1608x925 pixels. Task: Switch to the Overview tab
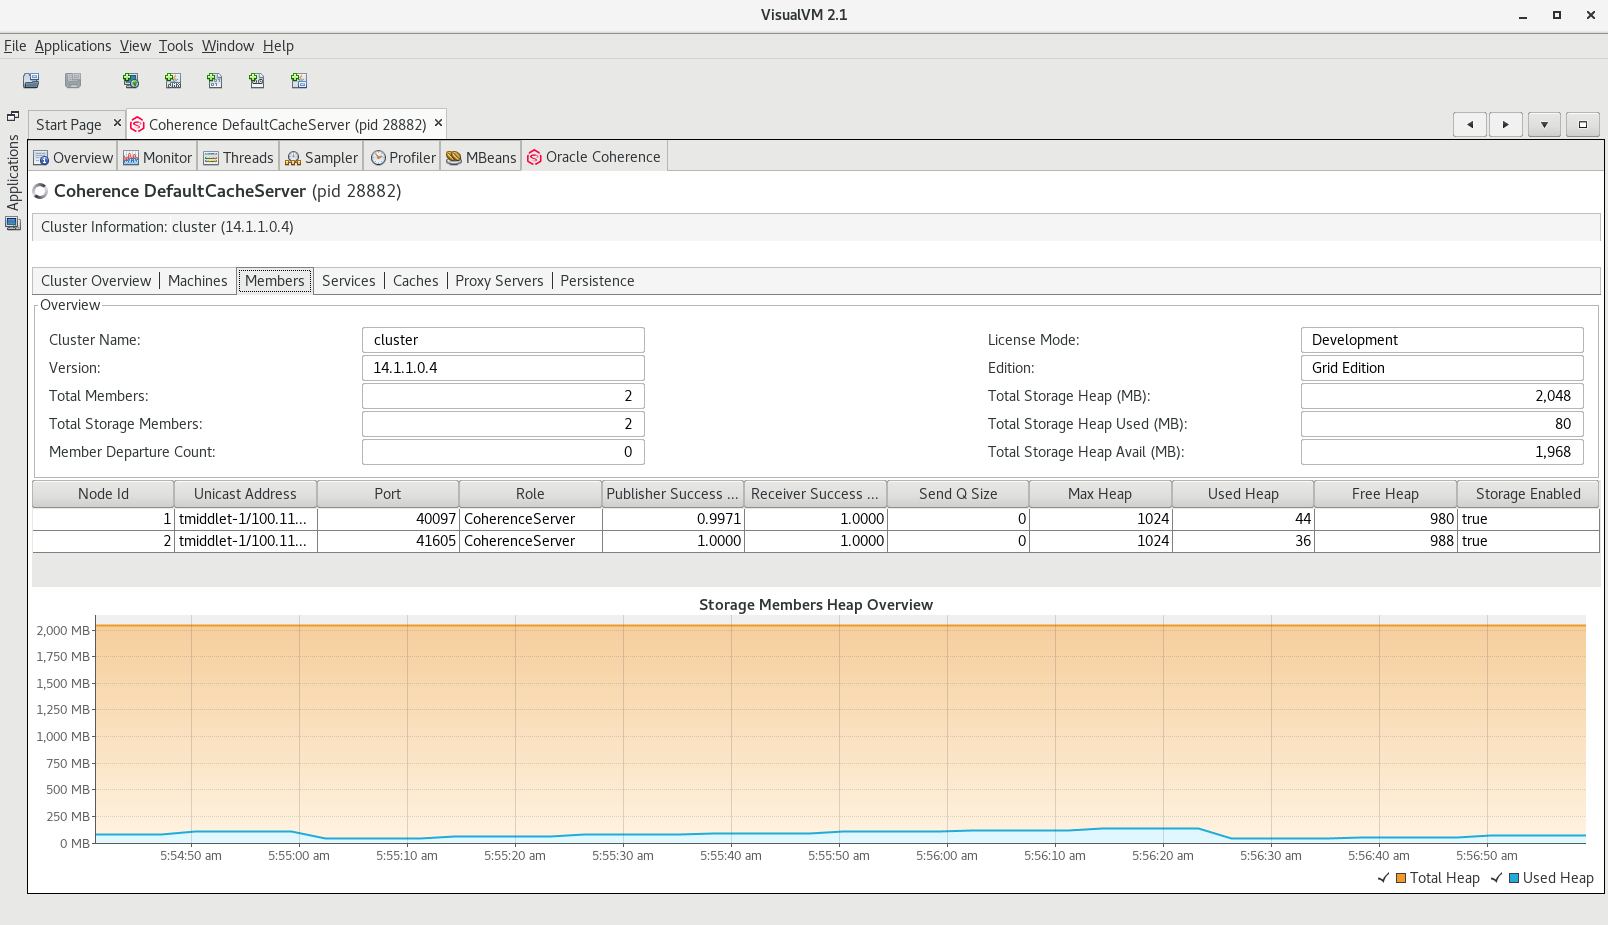73,158
